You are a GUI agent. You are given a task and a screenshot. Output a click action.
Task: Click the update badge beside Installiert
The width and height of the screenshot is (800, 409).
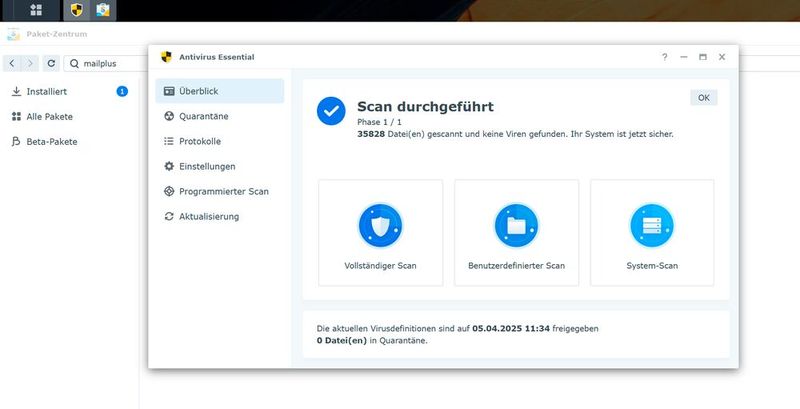tap(122, 92)
